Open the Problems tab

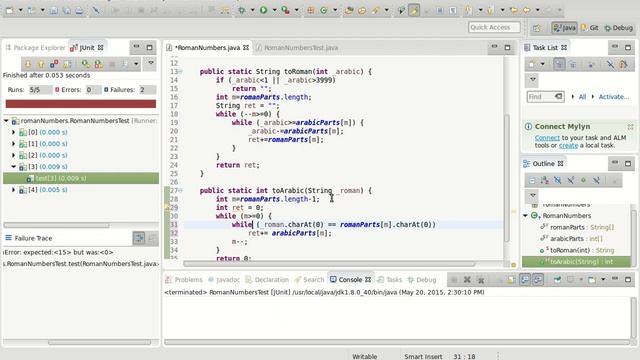click(184, 280)
